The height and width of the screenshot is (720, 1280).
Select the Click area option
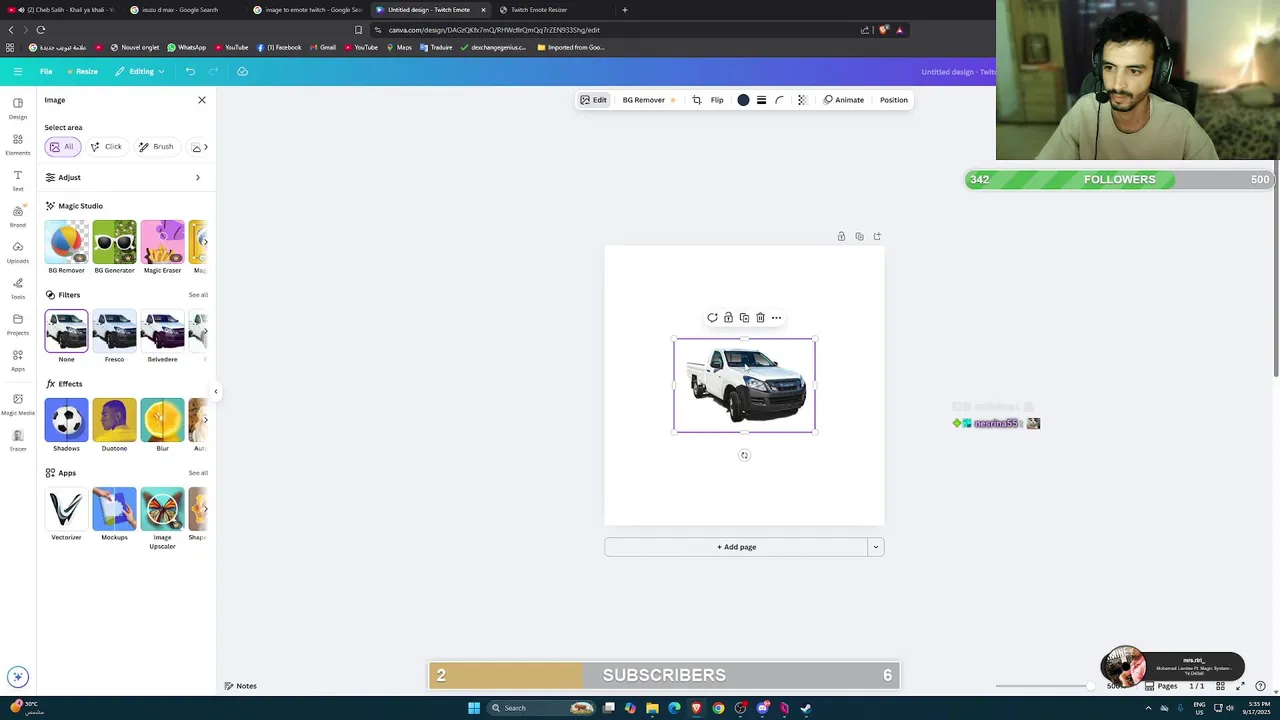pyautogui.click(x=106, y=147)
